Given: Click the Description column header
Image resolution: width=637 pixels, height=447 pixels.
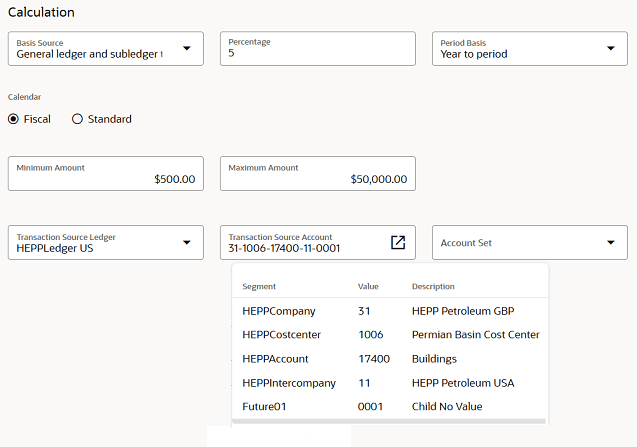Looking at the screenshot, I should click(x=433, y=286).
